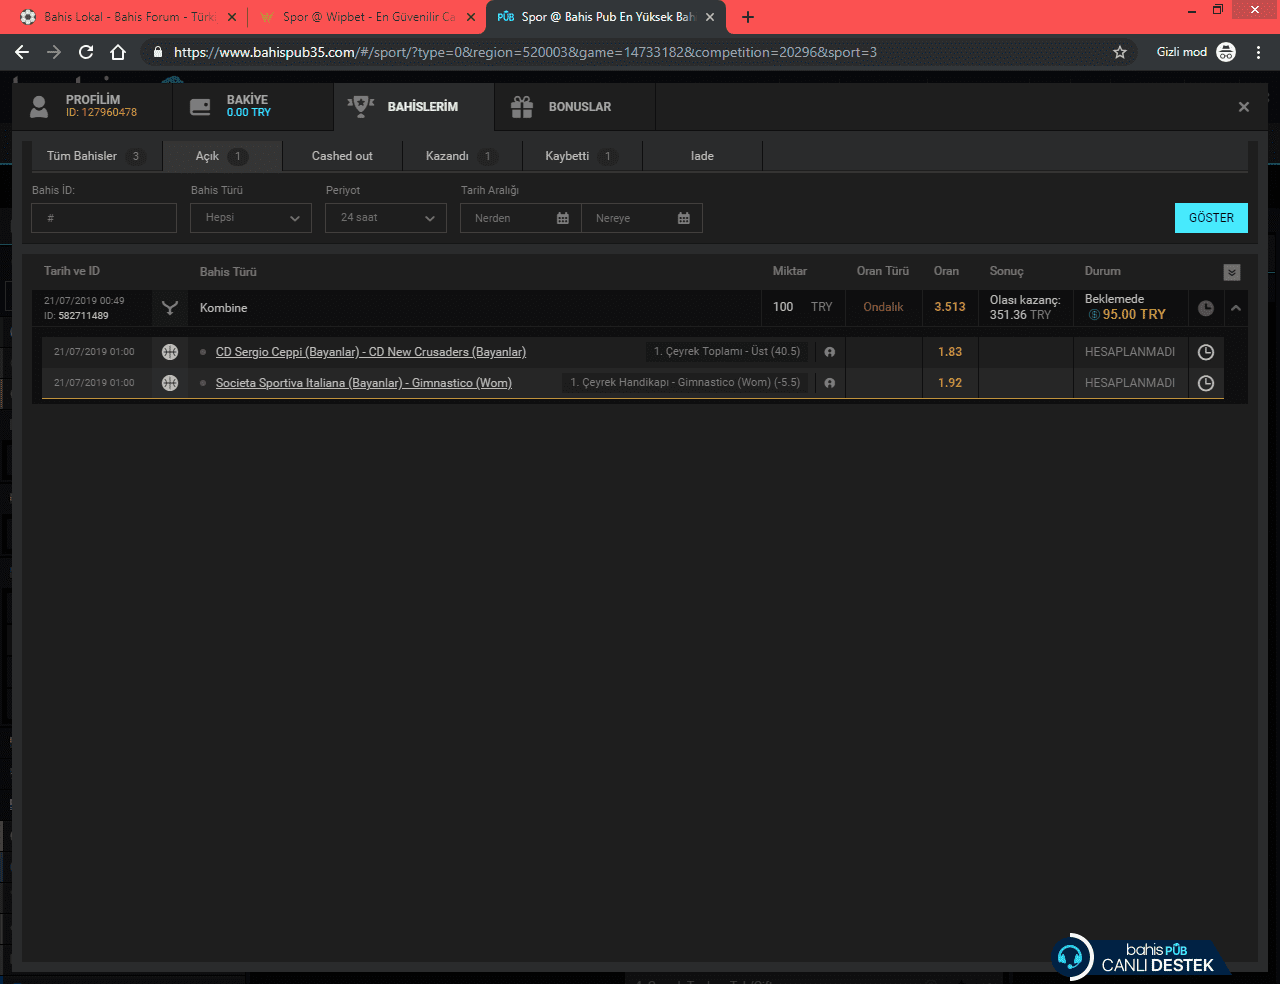Click the Gizli mod incognito icon

[1226, 52]
